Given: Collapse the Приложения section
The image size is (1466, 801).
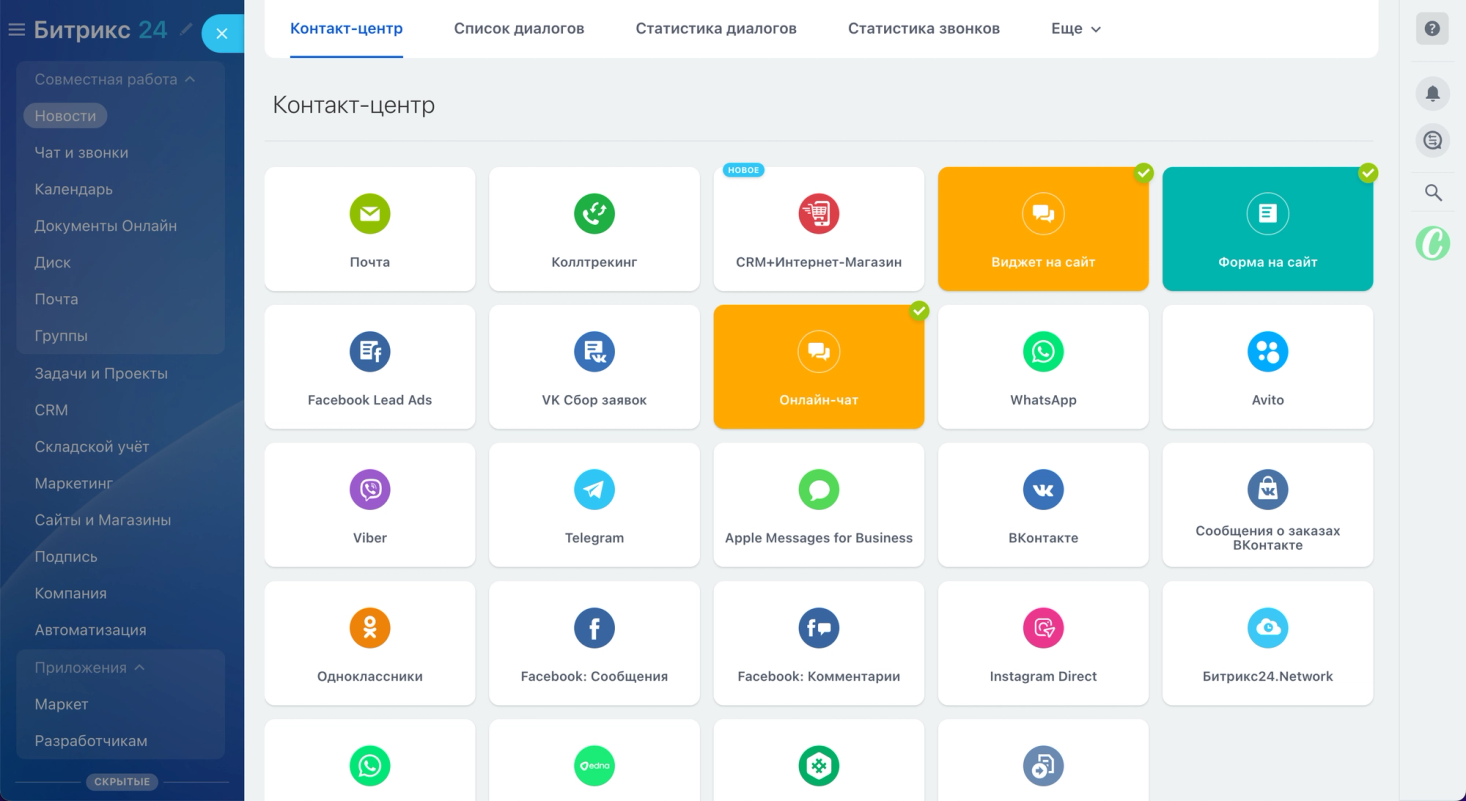Looking at the screenshot, I should pos(90,667).
